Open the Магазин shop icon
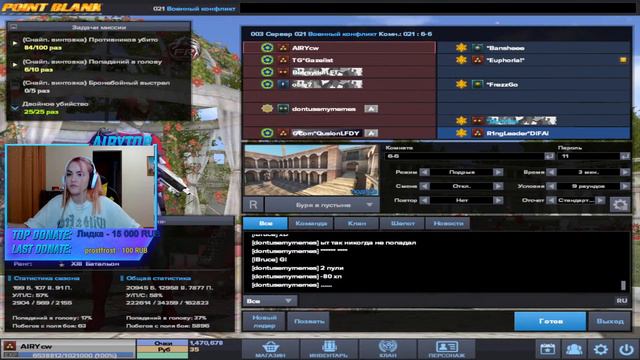This screenshot has height=360, width=640. point(270,349)
